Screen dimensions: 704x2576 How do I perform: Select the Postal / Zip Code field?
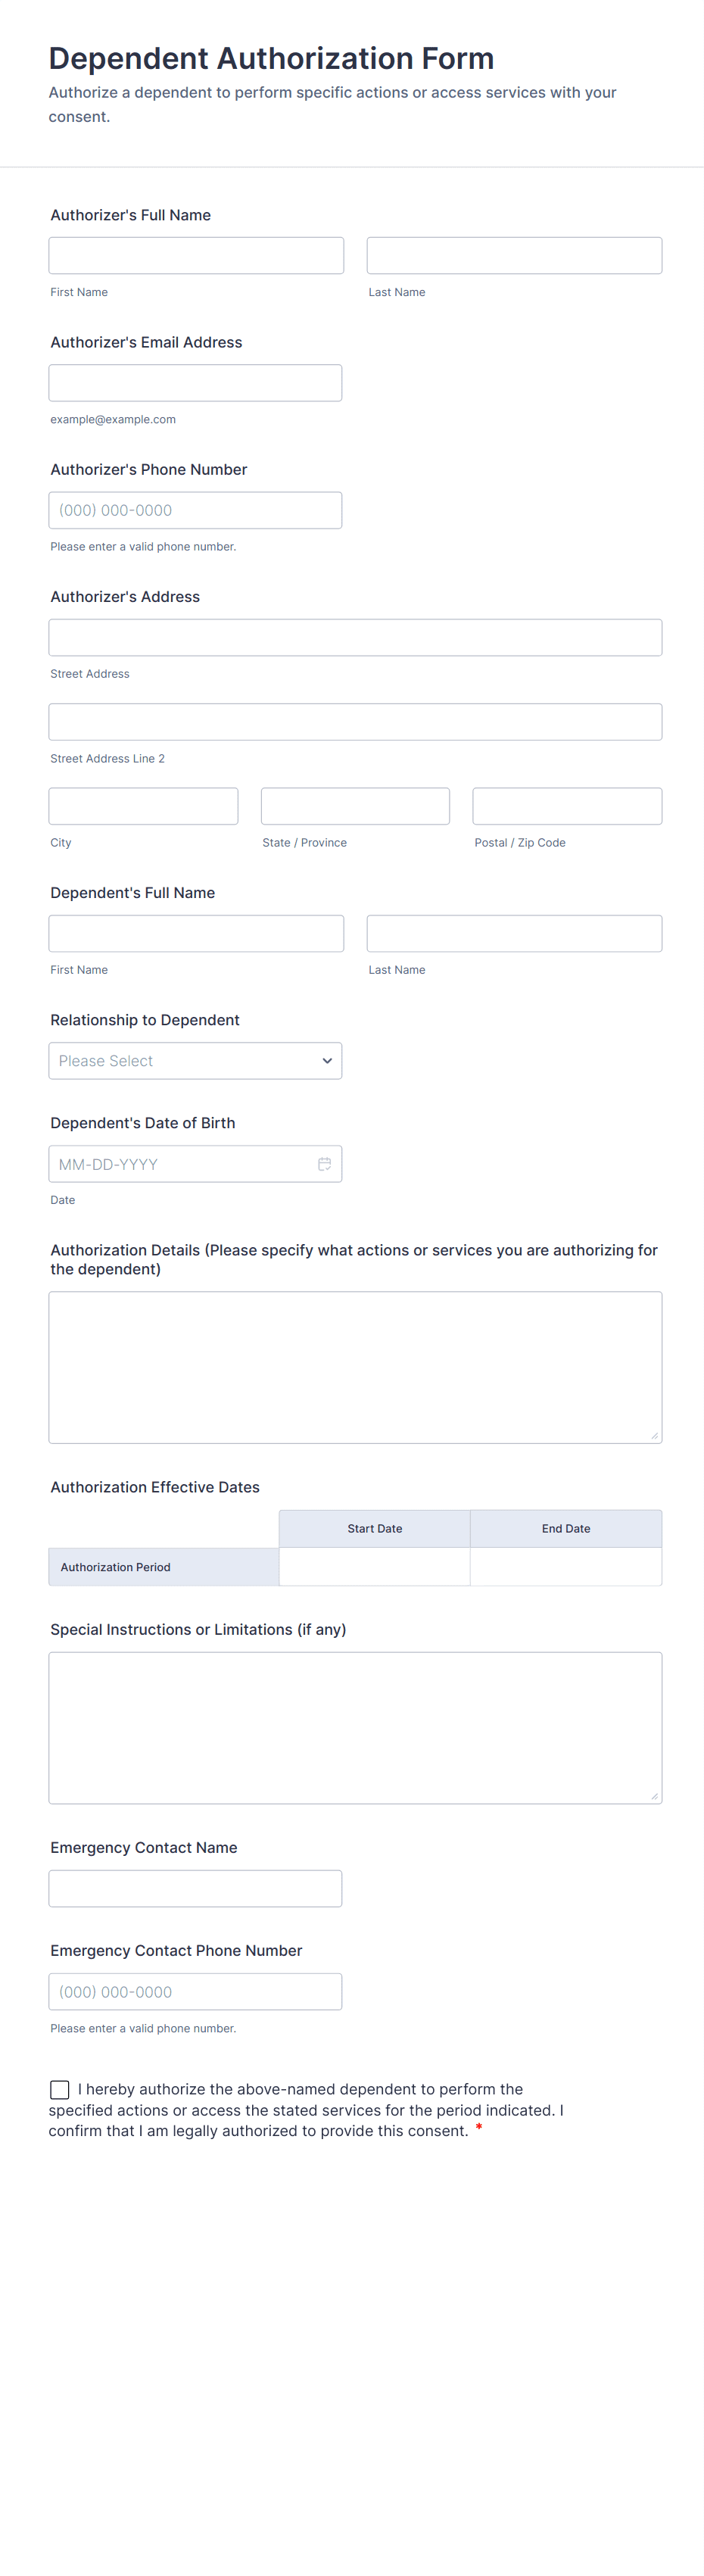click(567, 806)
